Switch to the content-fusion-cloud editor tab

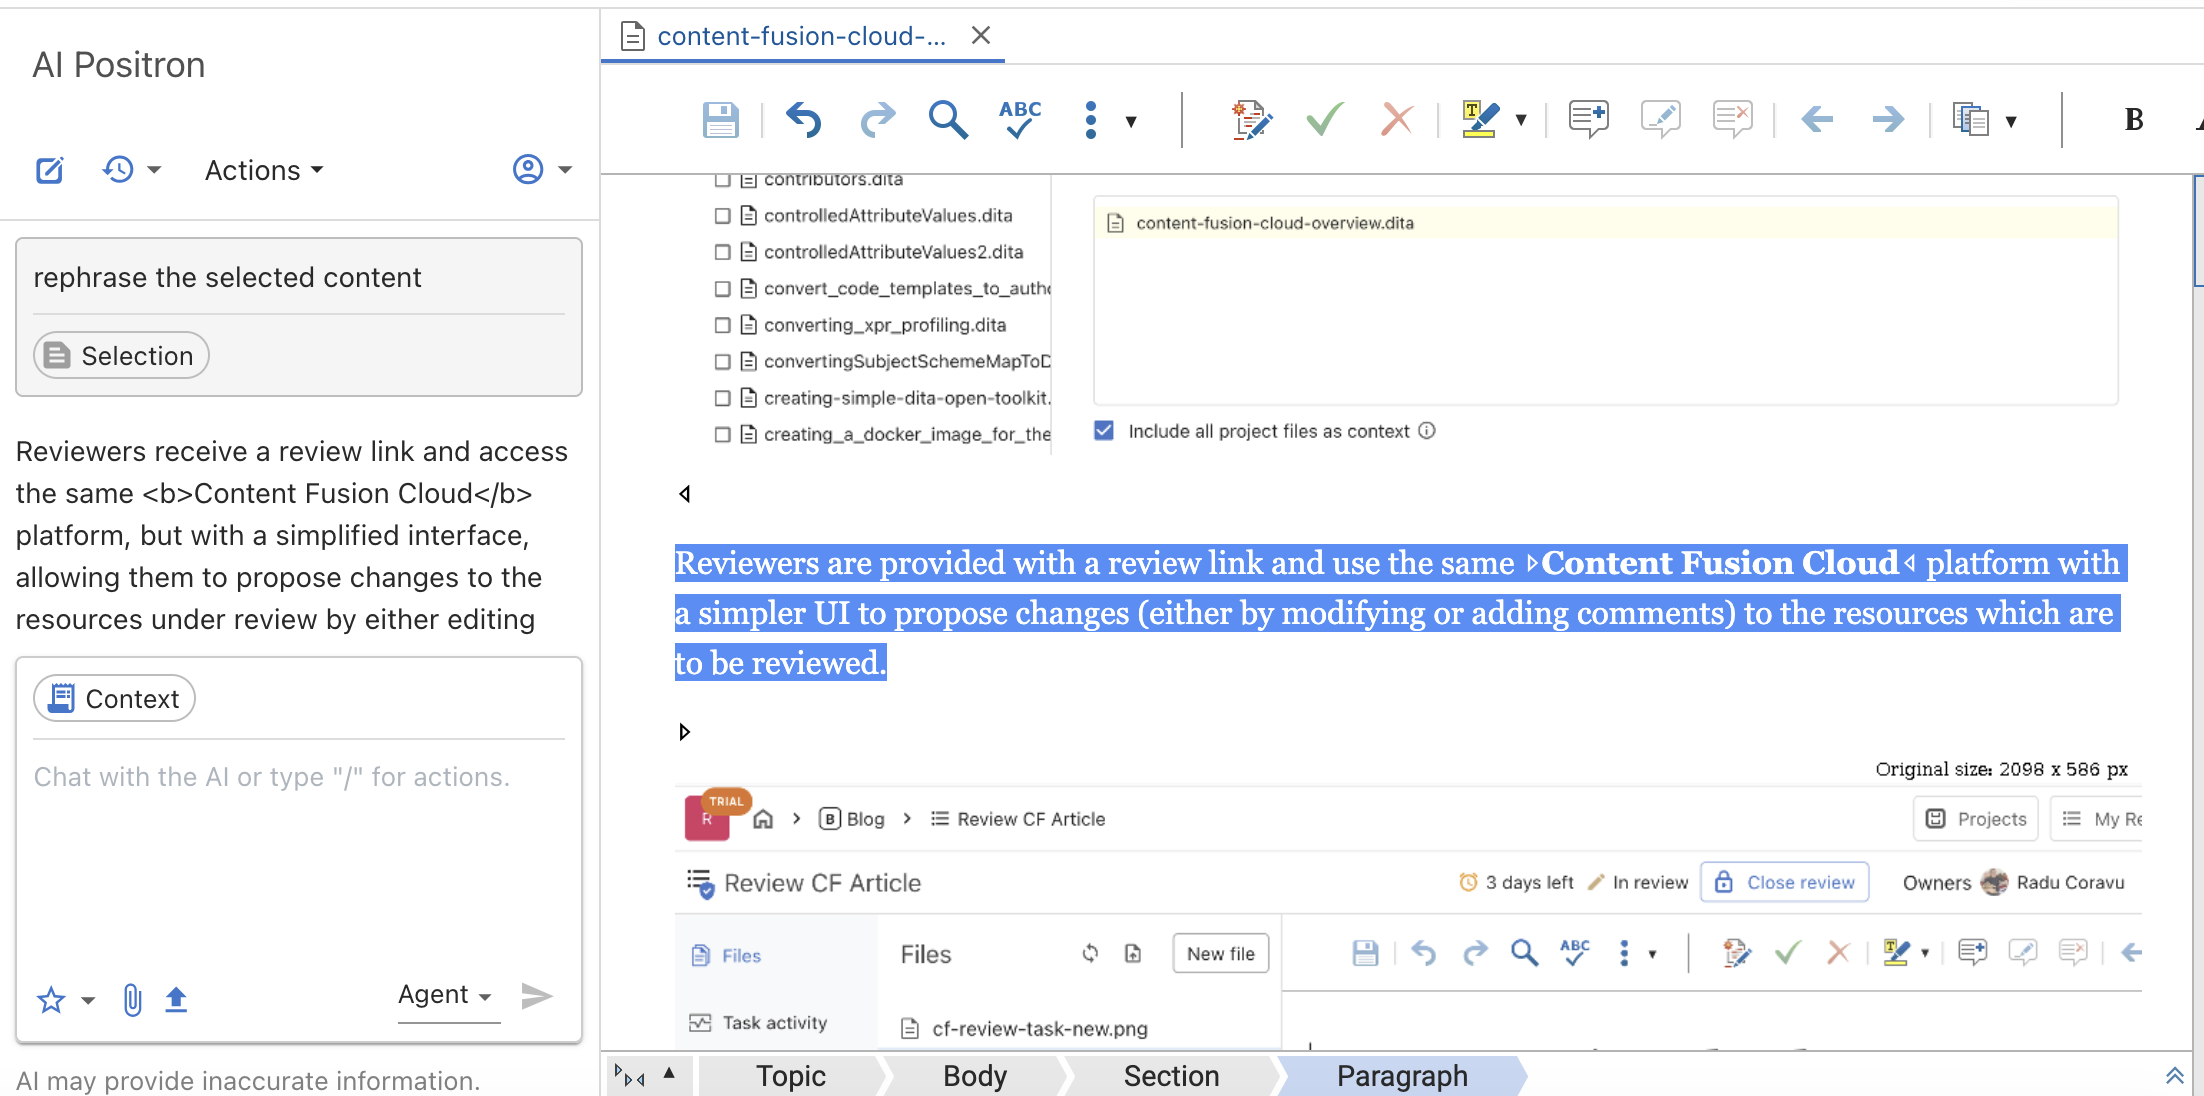[800, 36]
